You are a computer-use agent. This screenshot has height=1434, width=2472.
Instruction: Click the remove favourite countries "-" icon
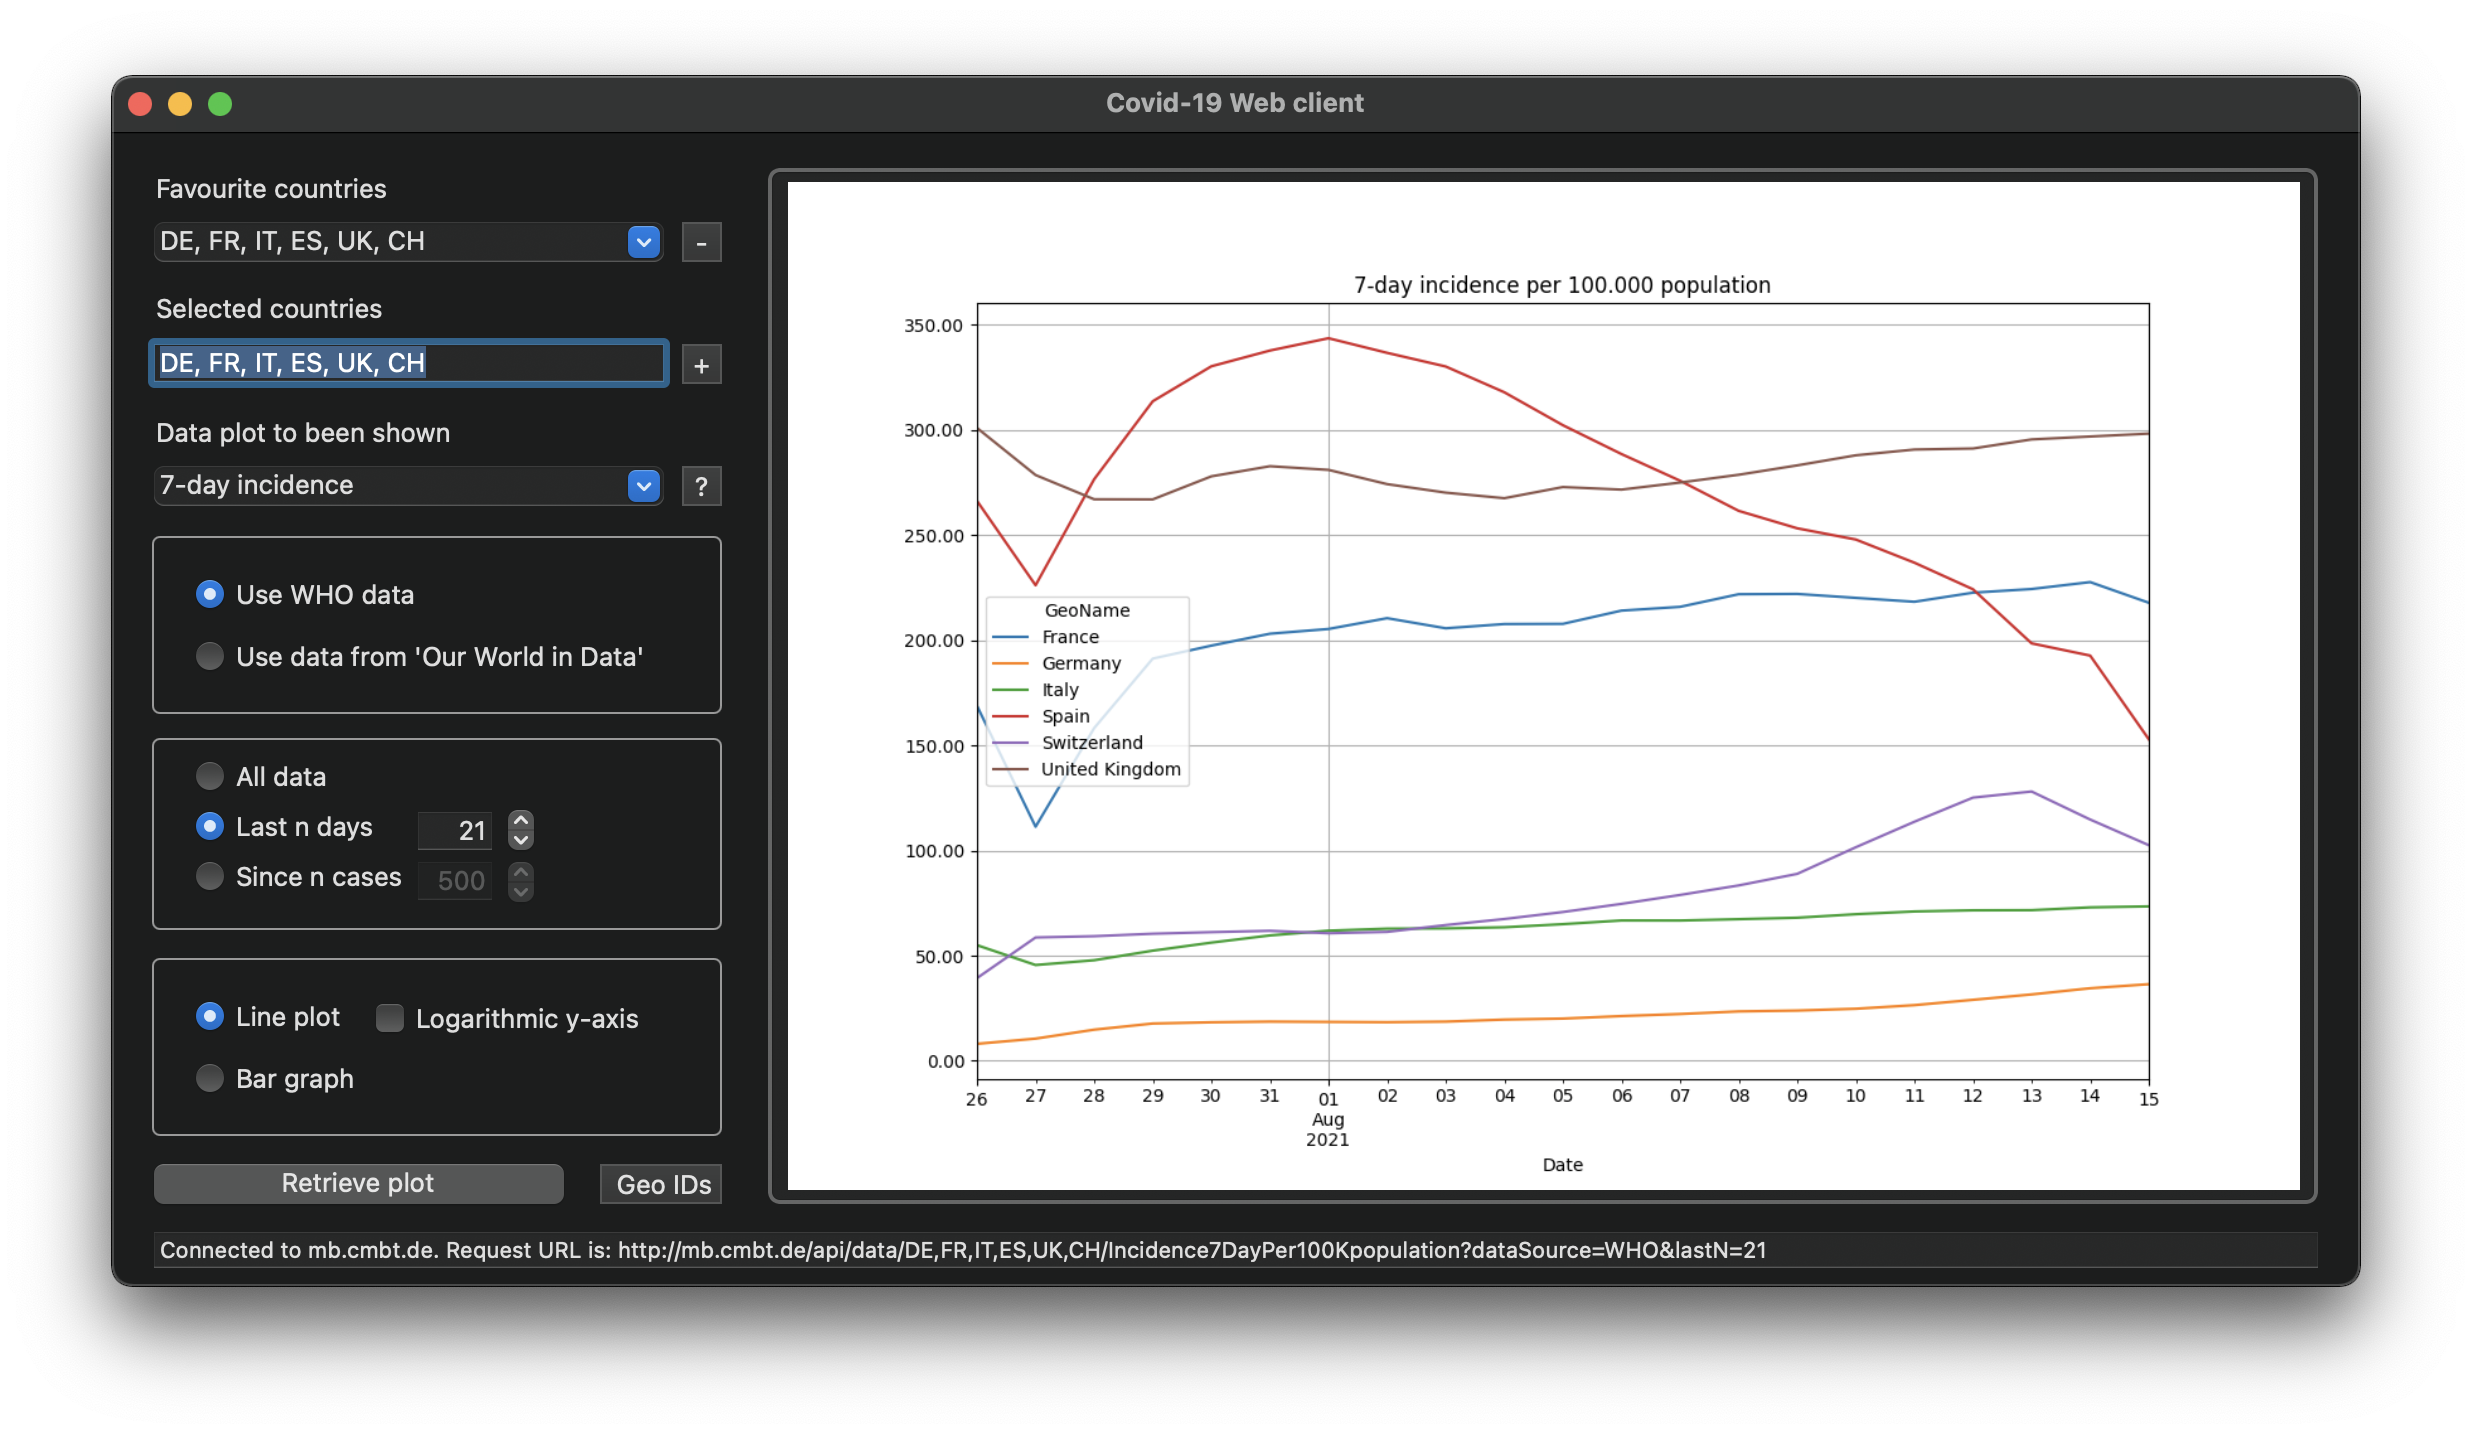point(701,242)
